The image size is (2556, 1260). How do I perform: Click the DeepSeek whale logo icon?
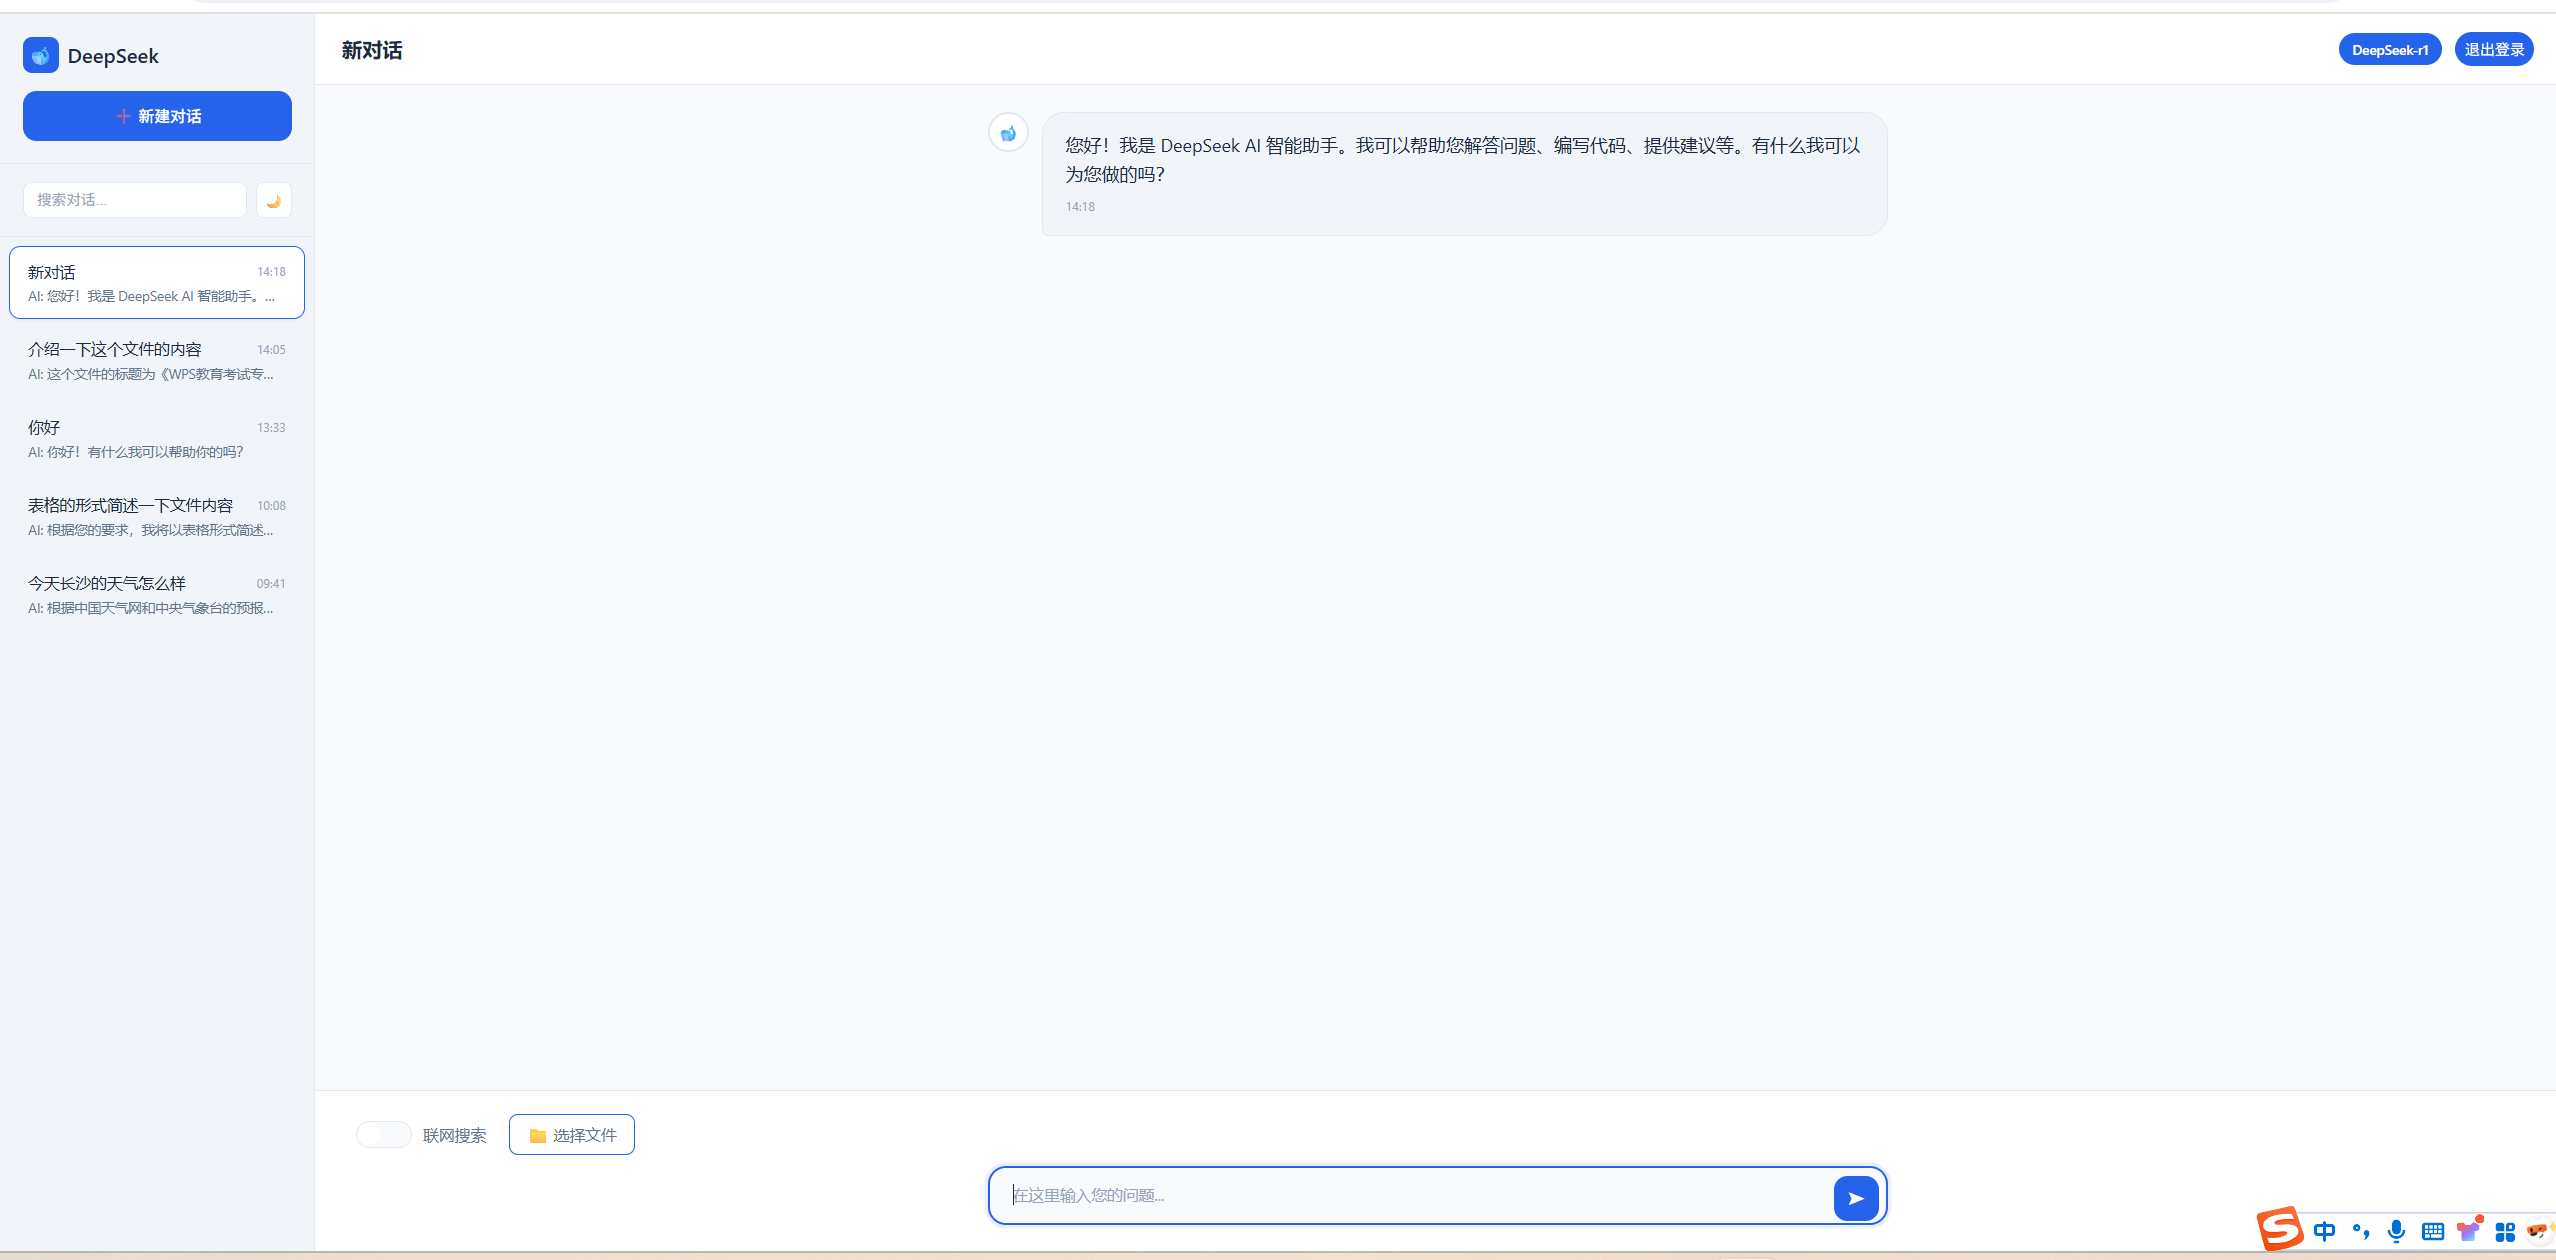click(41, 56)
